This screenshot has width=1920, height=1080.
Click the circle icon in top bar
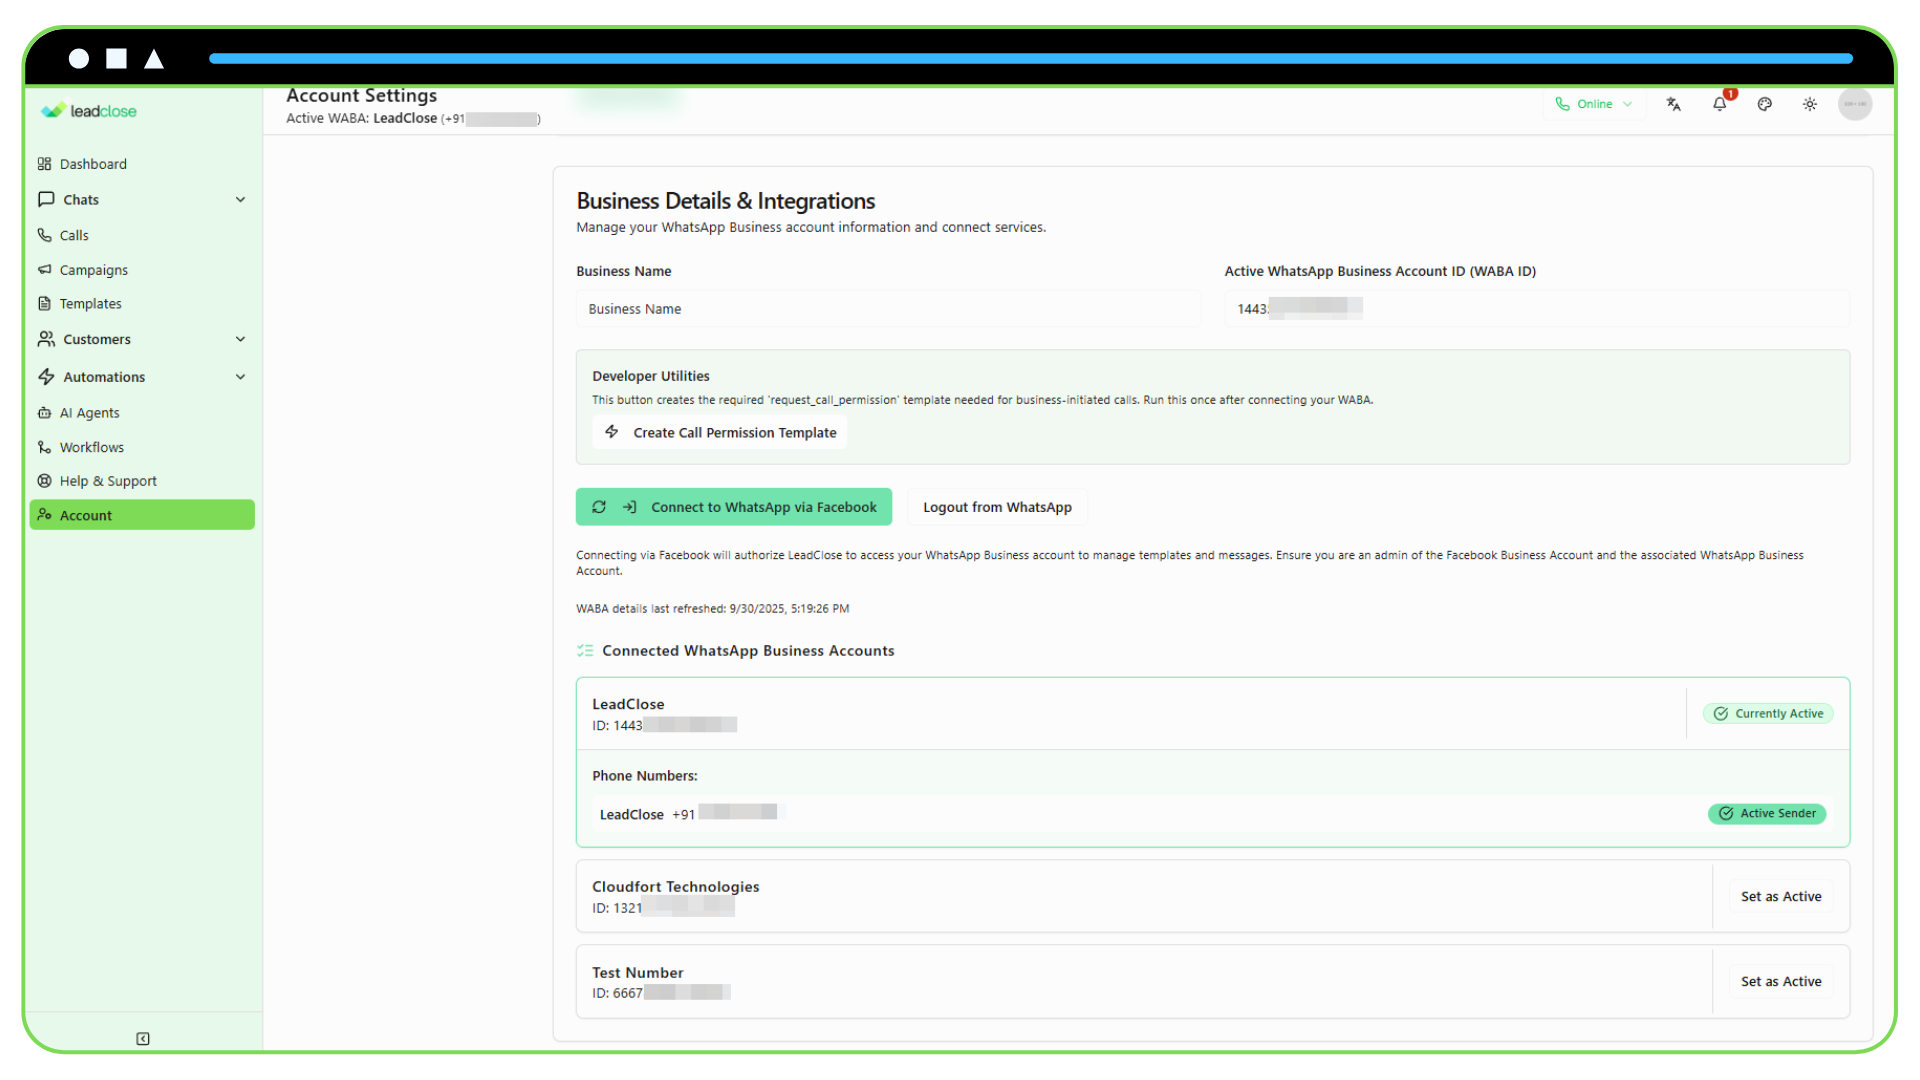pos(79,59)
